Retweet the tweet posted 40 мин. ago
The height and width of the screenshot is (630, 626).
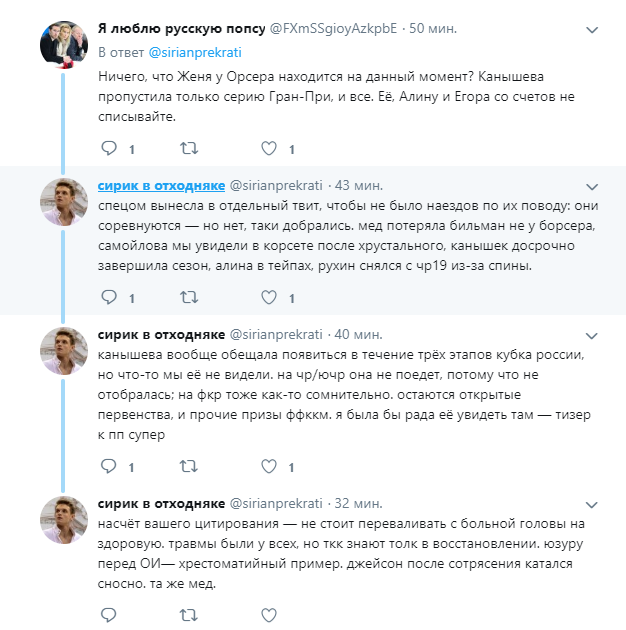click(x=188, y=466)
